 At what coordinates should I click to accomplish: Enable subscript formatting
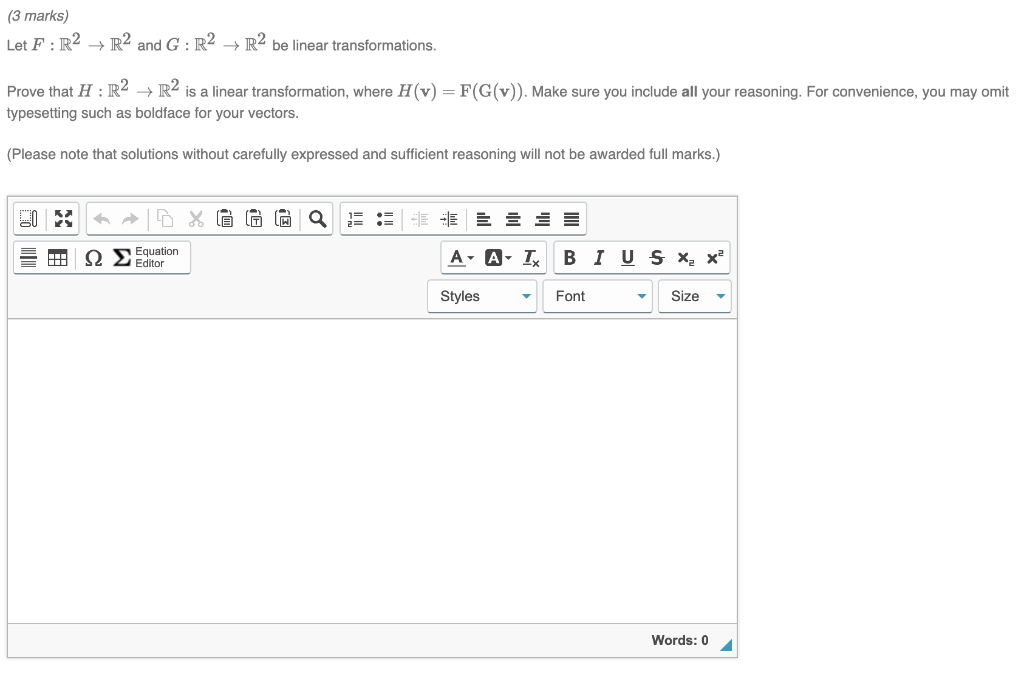(x=685, y=257)
